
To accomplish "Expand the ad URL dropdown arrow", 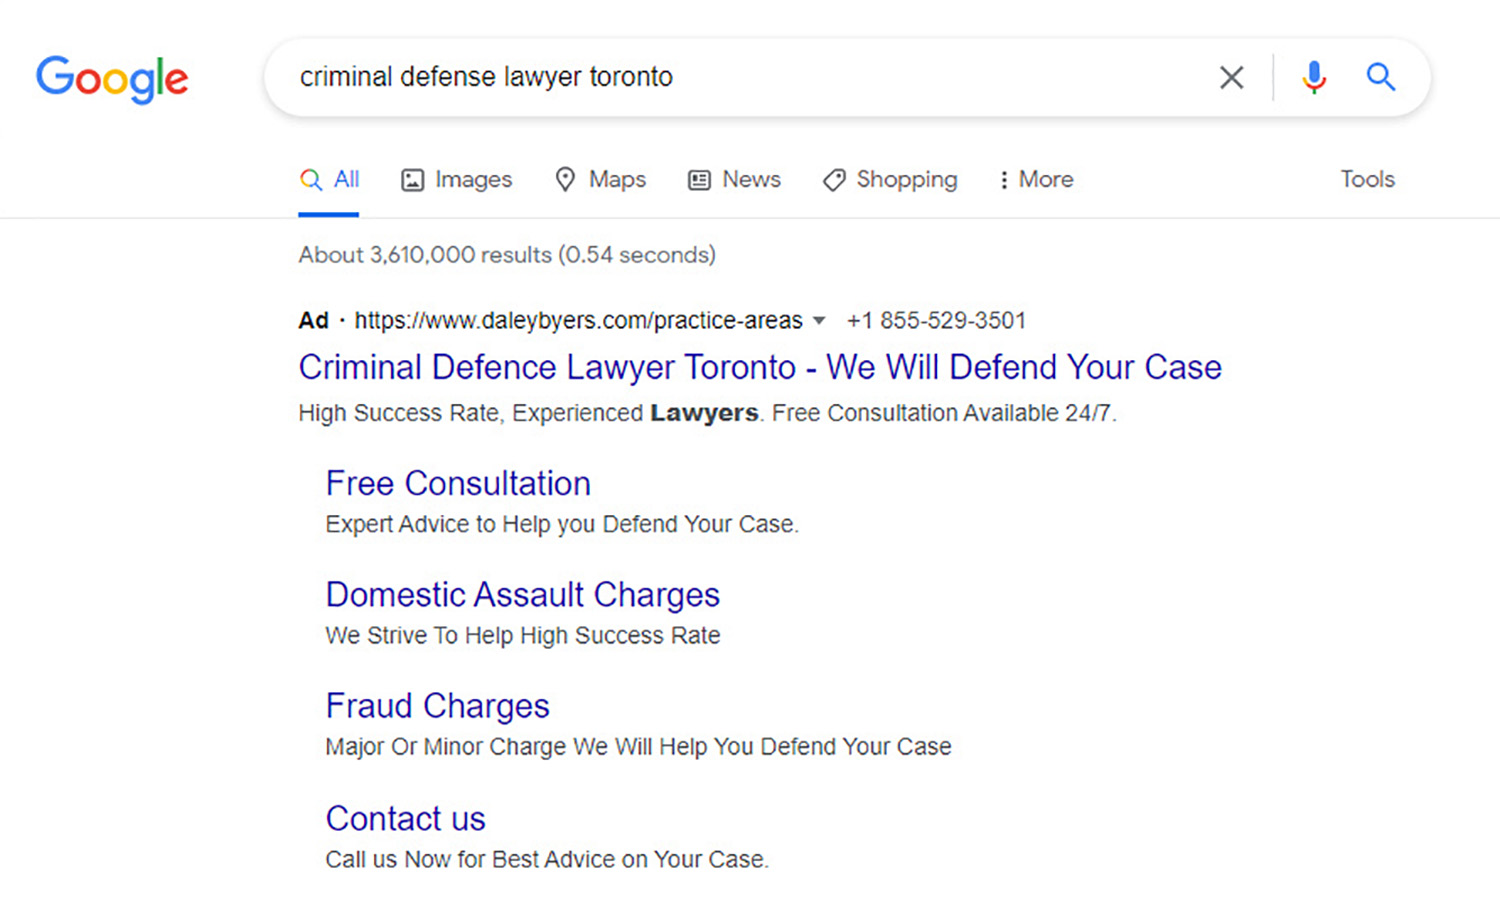I will (819, 321).
